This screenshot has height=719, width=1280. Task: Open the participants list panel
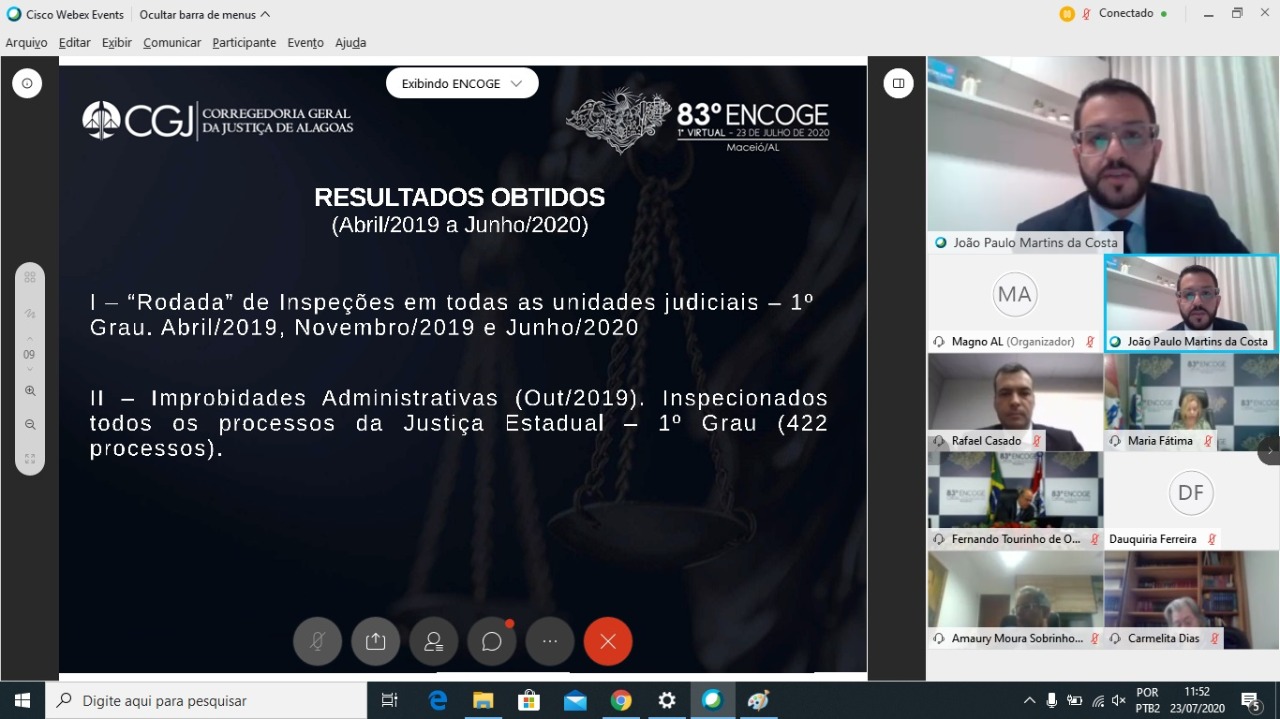click(433, 642)
